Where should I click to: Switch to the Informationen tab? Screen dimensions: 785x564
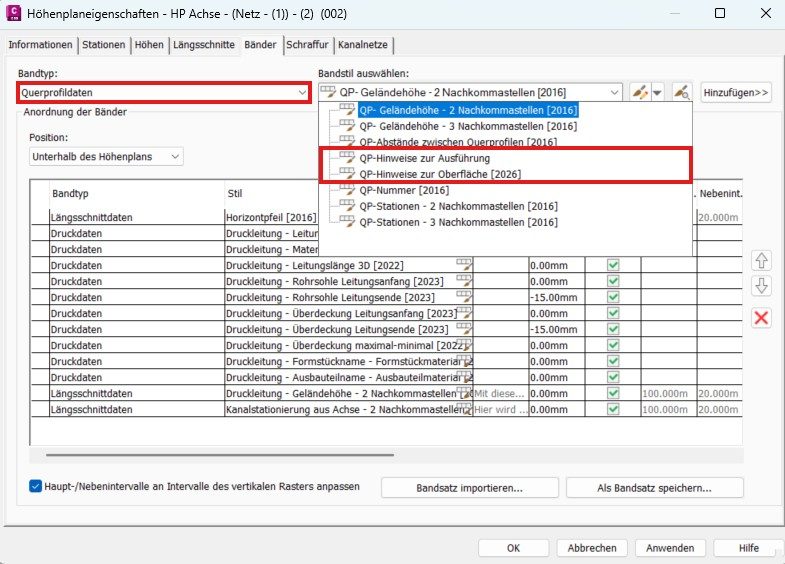[41, 45]
